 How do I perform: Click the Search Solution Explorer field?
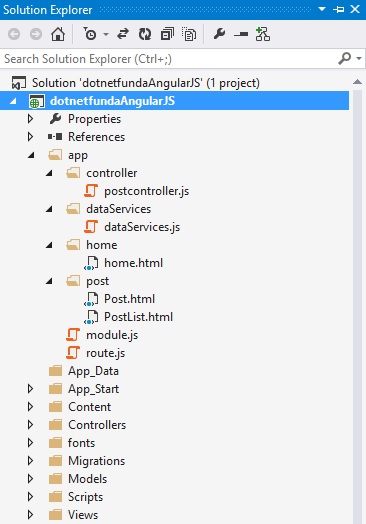[169, 59]
